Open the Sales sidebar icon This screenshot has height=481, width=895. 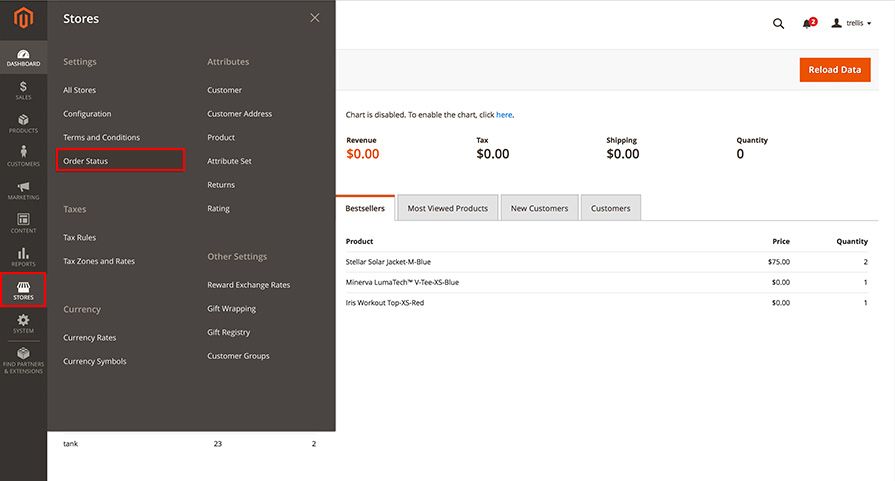pyautogui.click(x=23, y=91)
